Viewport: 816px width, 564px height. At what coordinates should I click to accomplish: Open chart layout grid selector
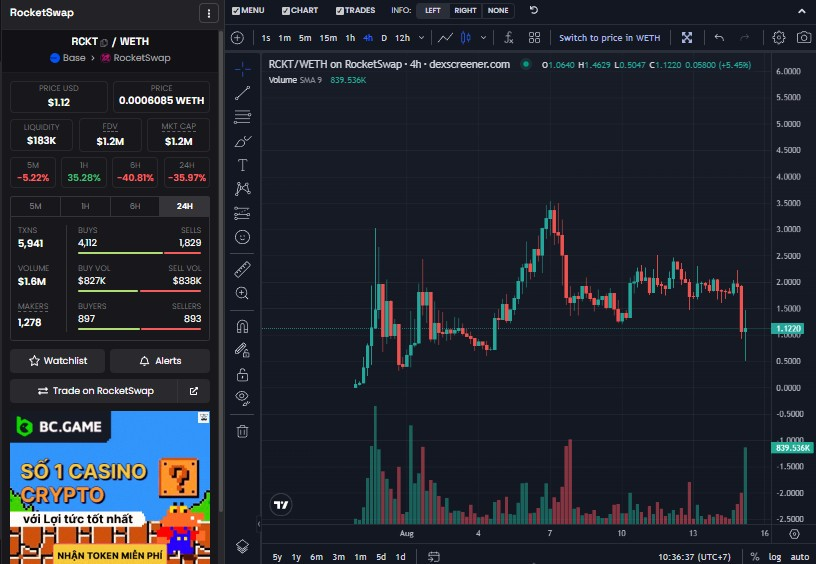coord(534,37)
